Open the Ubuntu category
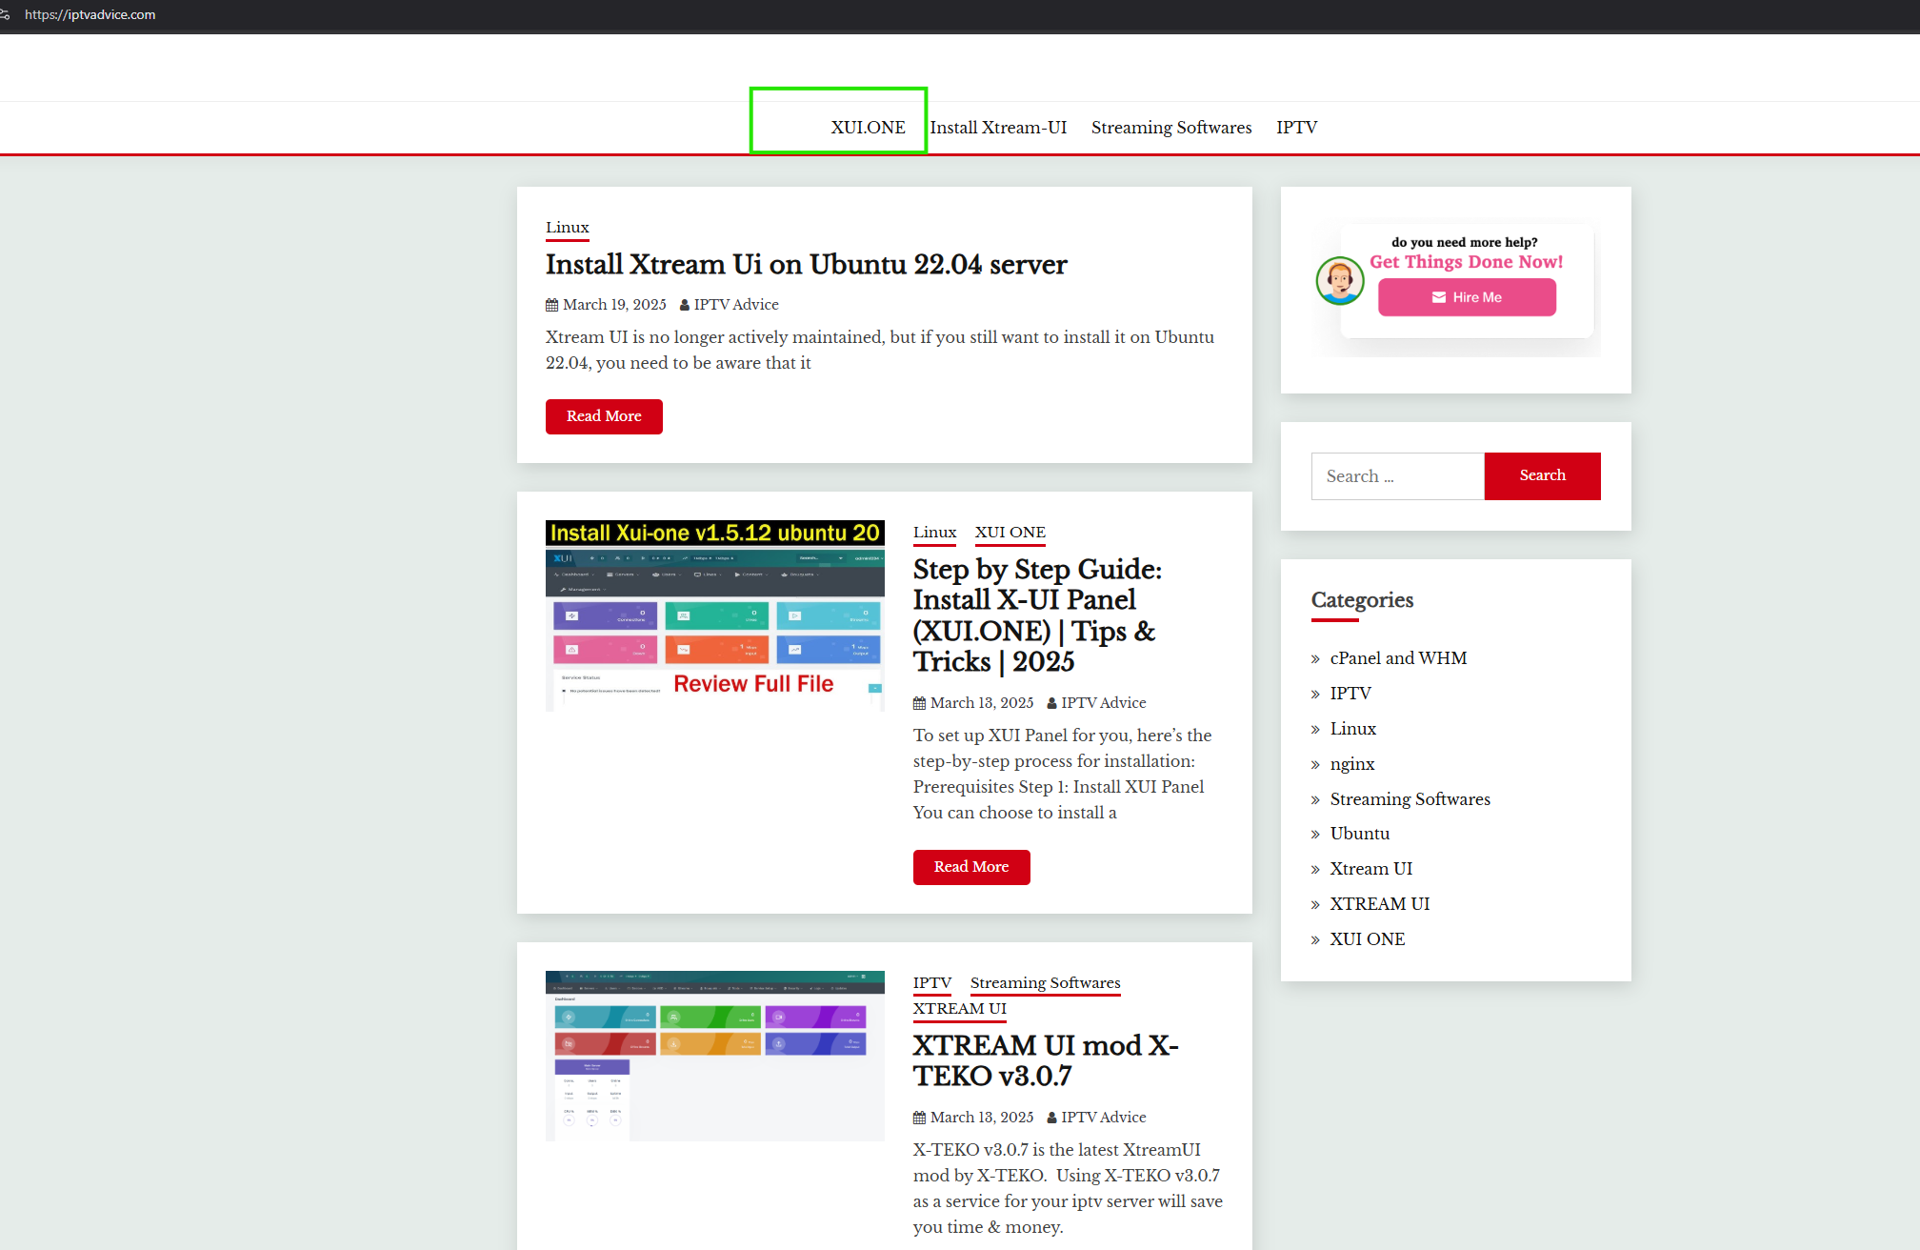The width and height of the screenshot is (1920, 1250). coord(1360,834)
